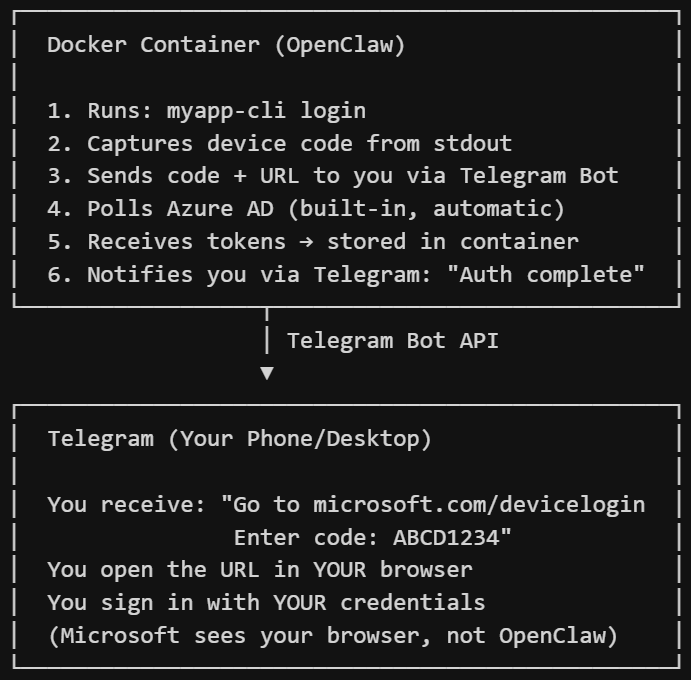Select the device code ABCD1234
This screenshot has width=691, height=680.
(446, 537)
